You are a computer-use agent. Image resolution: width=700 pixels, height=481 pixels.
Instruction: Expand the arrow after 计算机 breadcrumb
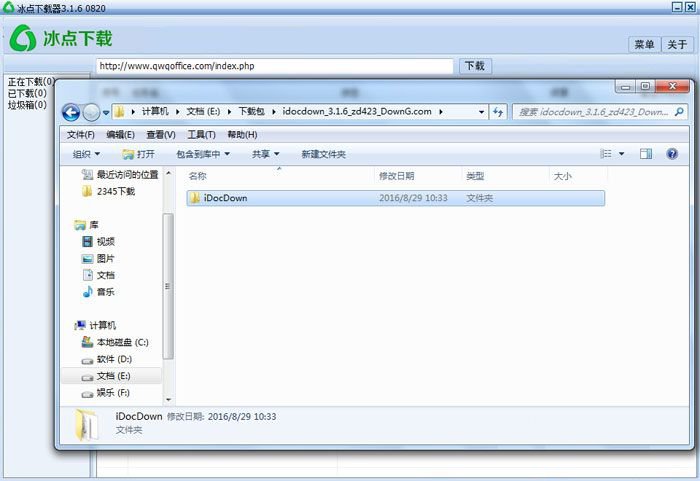pyautogui.click(x=177, y=112)
